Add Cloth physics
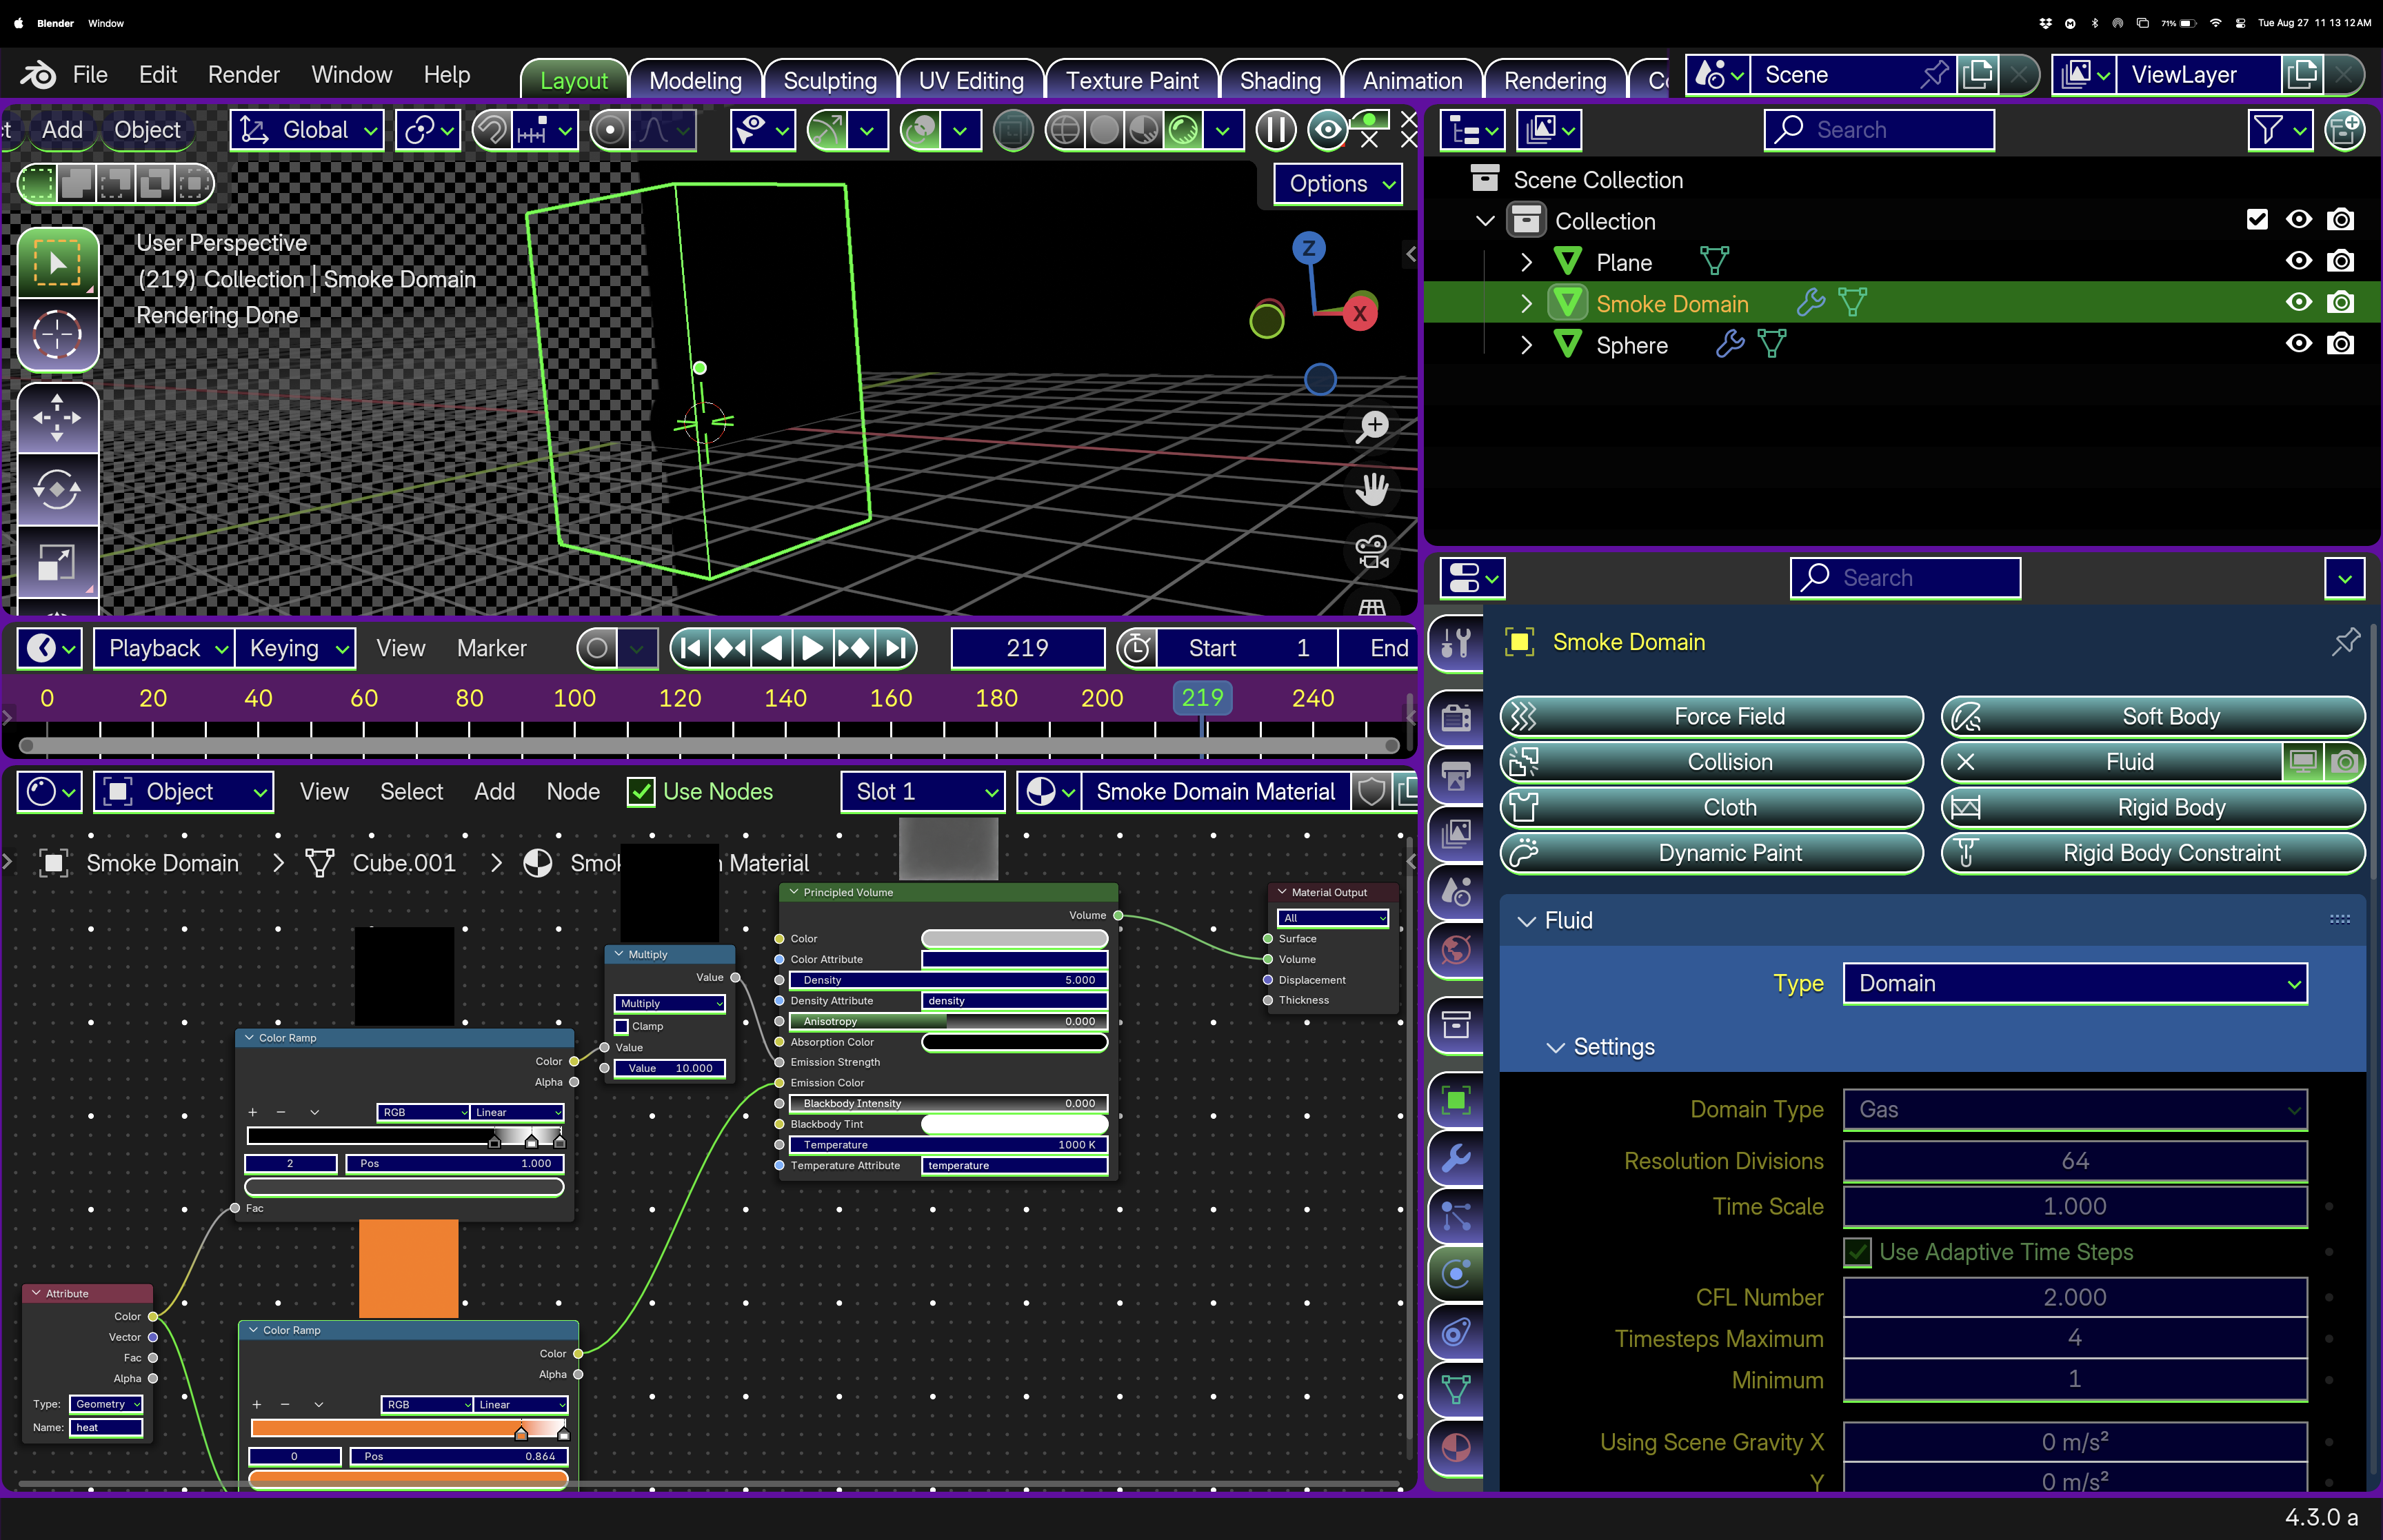 tap(1711, 808)
